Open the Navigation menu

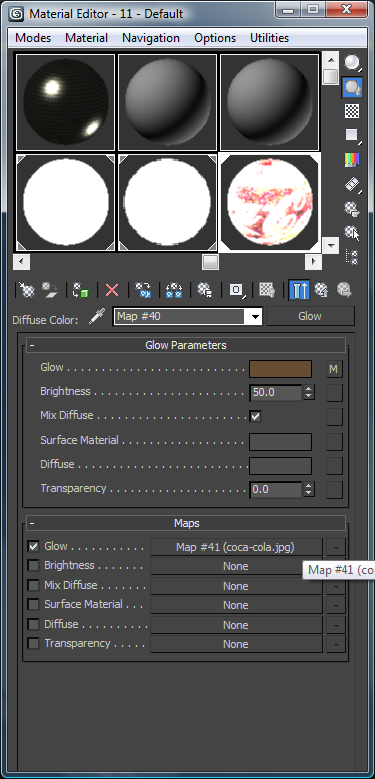coord(151,38)
